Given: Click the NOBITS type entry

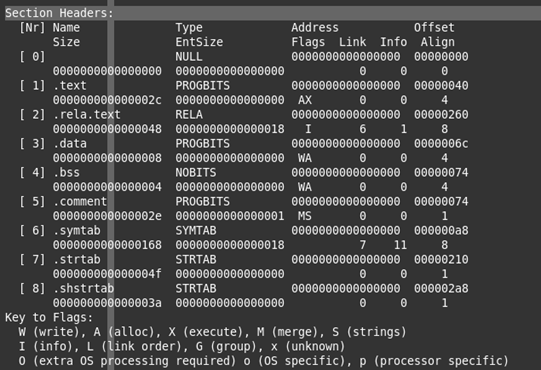Looking at the screenshot, I should tap(196, 173).
